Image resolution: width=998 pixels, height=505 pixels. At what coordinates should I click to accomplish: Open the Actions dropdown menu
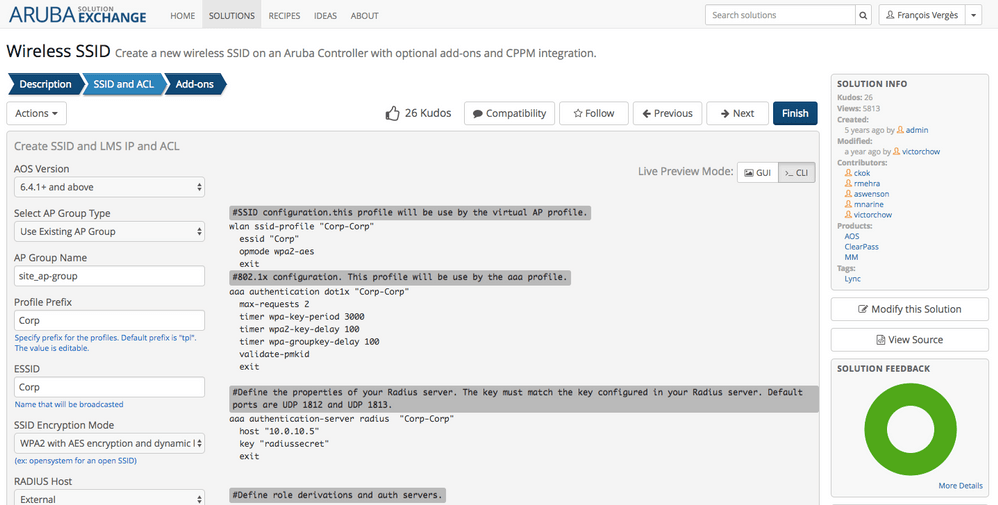tap(40, 114)
